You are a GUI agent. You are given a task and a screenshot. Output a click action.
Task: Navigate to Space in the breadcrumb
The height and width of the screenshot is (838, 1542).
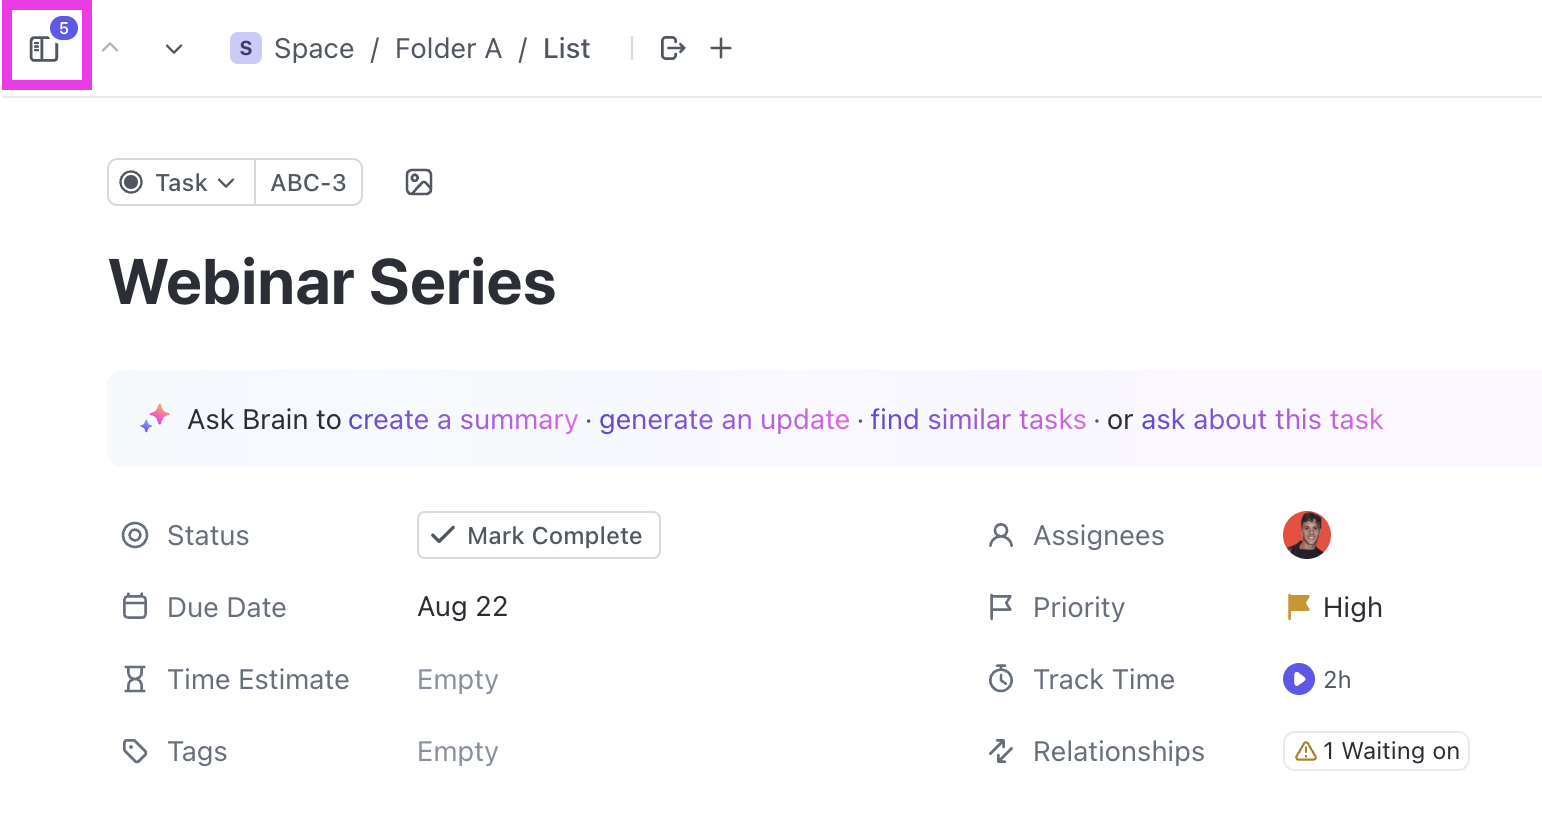[x=313, y=48]
